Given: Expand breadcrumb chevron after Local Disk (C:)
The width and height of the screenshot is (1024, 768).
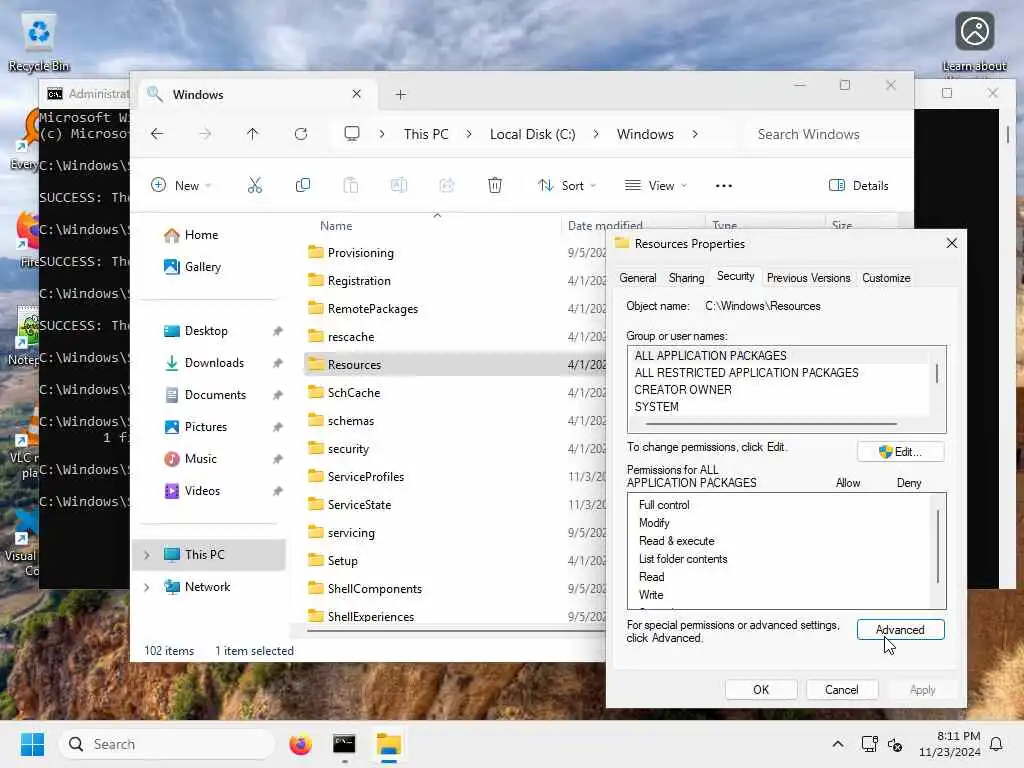Looking at the screenshot, I should pyautogui.click(x=596, y=134).
